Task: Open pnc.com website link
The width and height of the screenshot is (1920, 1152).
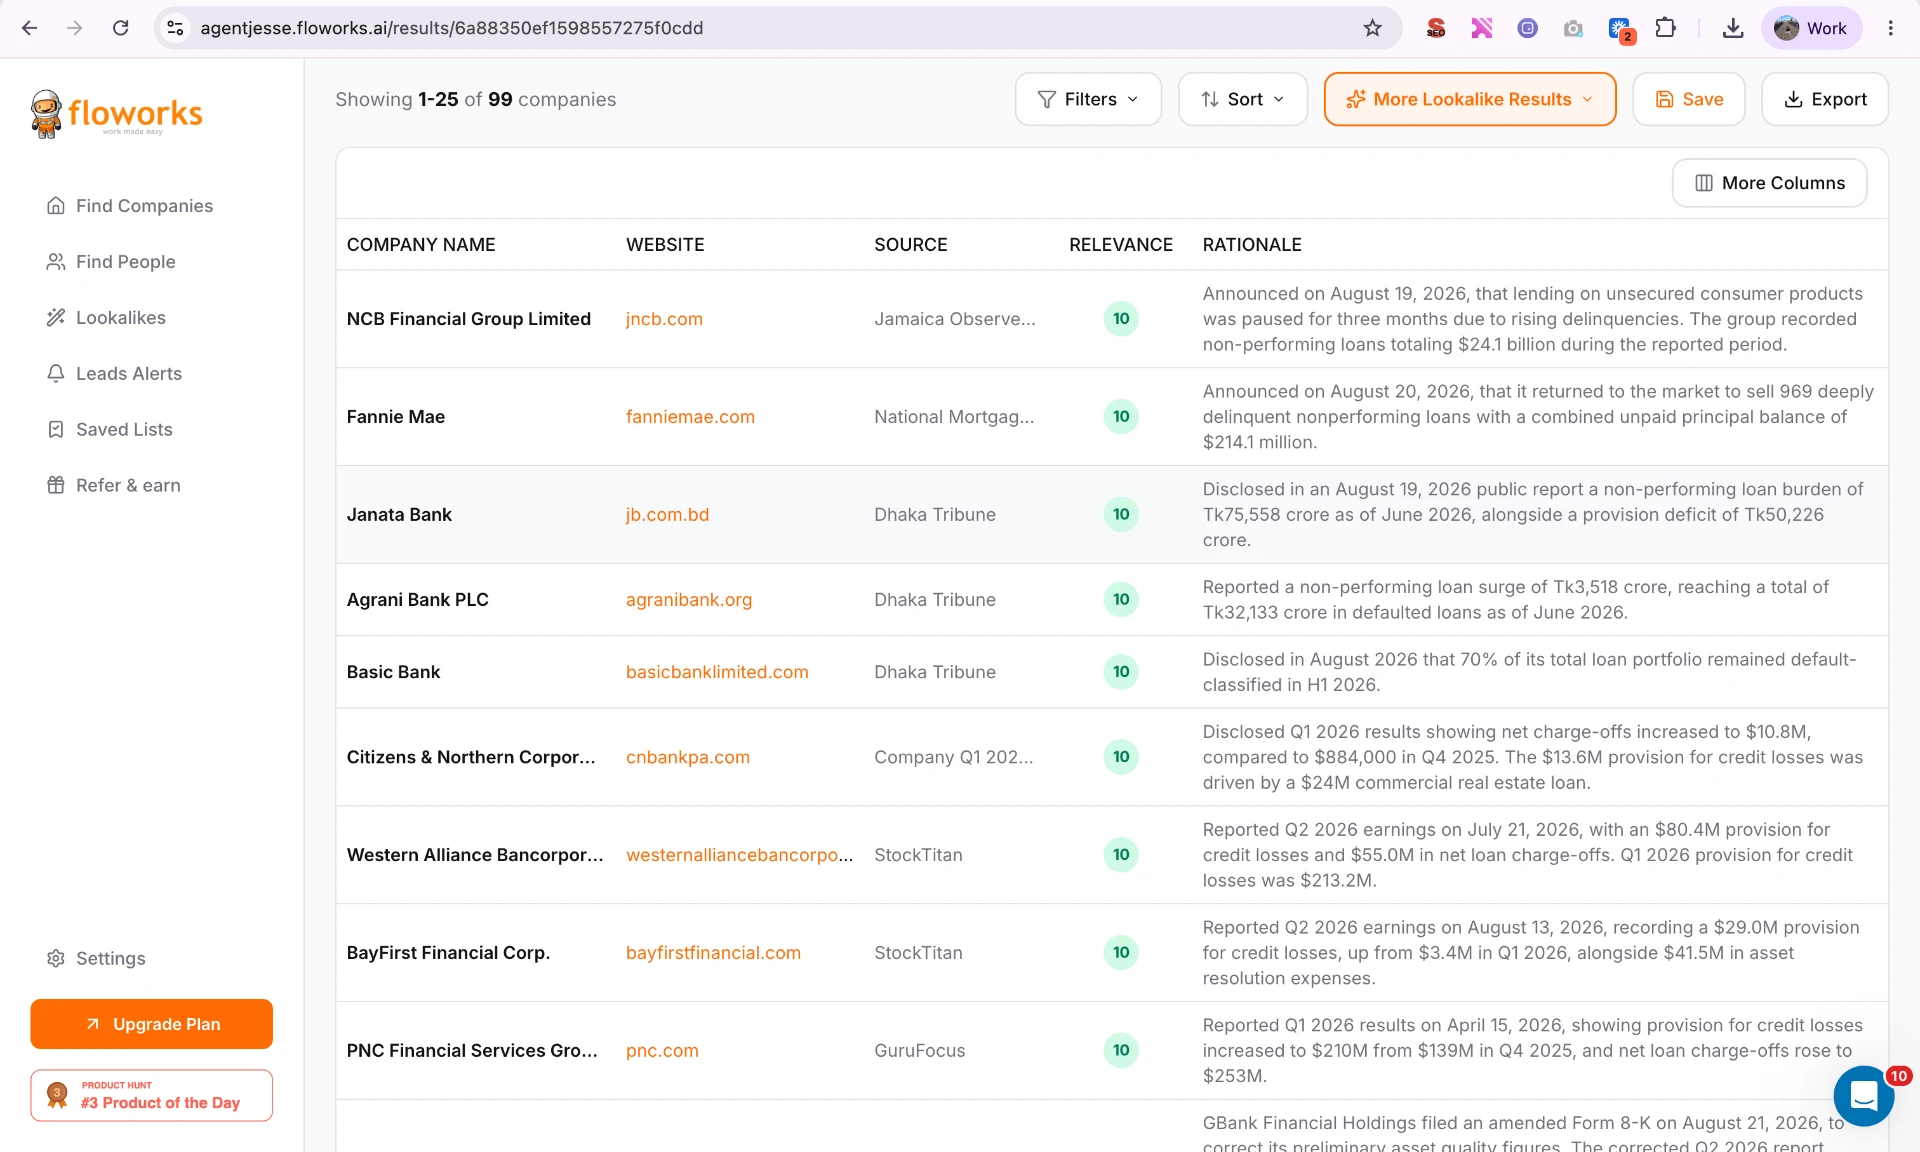Action: 662,1051
